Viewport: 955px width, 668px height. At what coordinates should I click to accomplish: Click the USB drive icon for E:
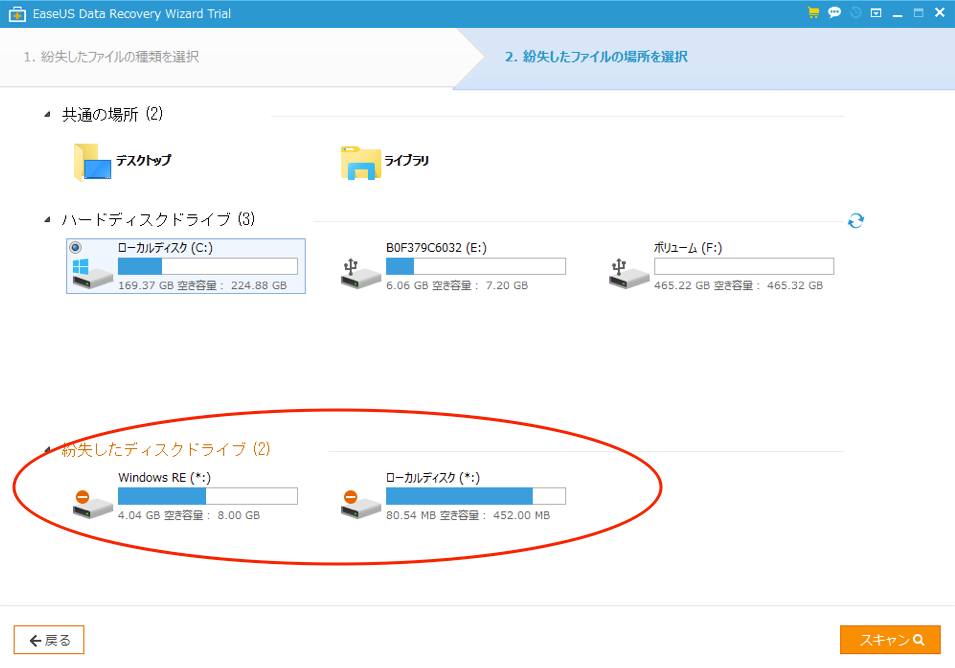pos(361,273)
